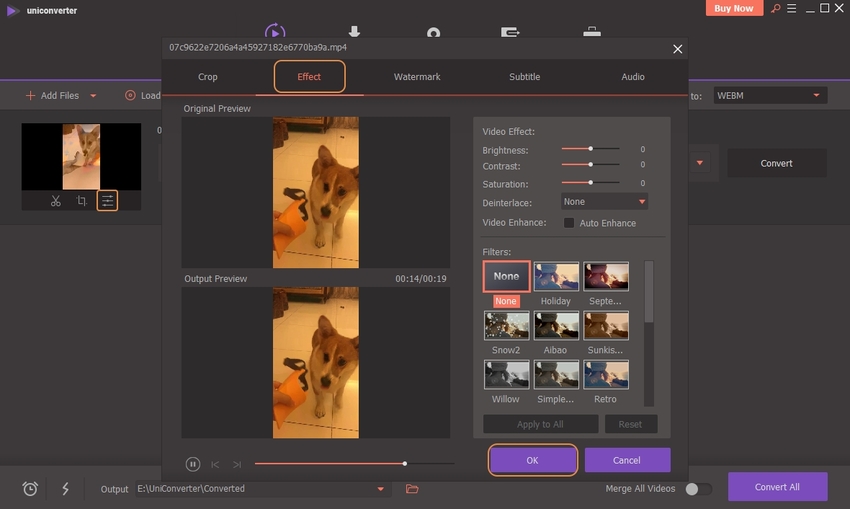Toggle the Merge All Videos switch
The width and height of the screenshot is (850, 509).
698,489
